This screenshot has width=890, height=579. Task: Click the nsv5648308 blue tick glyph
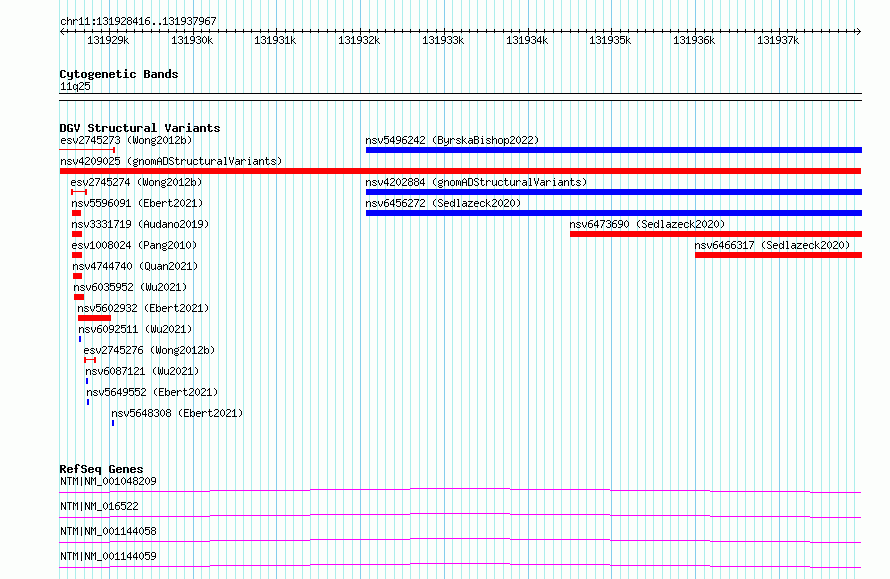[113, 423]
